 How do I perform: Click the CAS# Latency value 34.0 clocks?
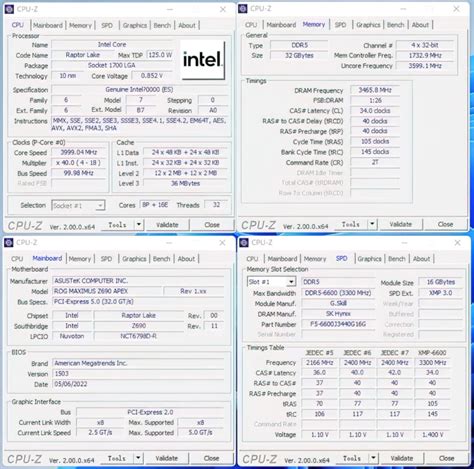tap(375, 111)
